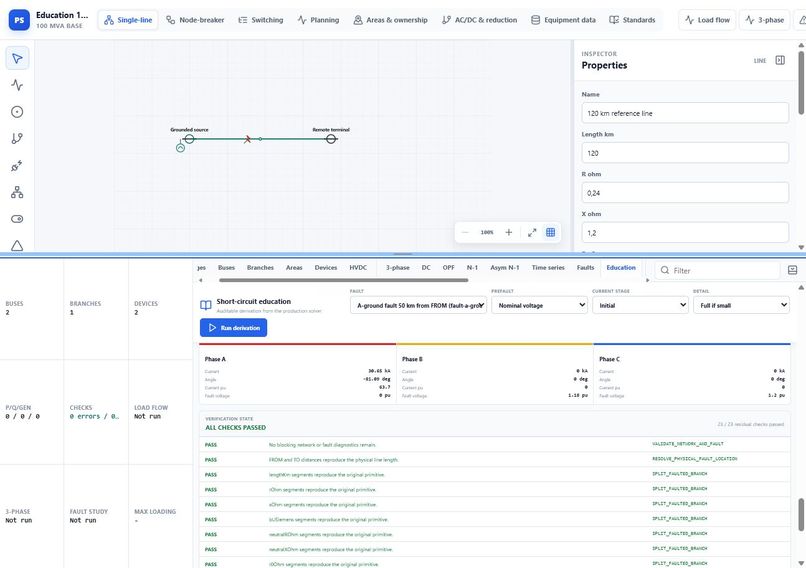The height and width of the screenshot is (568, 806).
Task: Open the Detail Full if small dropdown
Action: coord(741,305)
